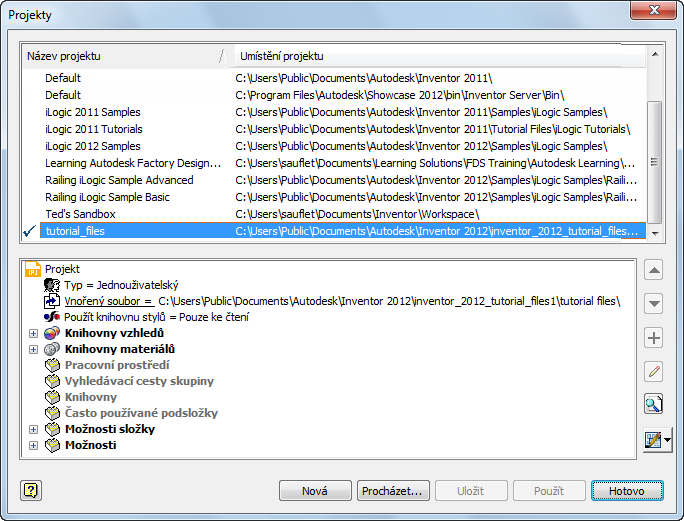Click the Často používané podsložky folder icon
The image size is (684, 521).
point(52,413)
